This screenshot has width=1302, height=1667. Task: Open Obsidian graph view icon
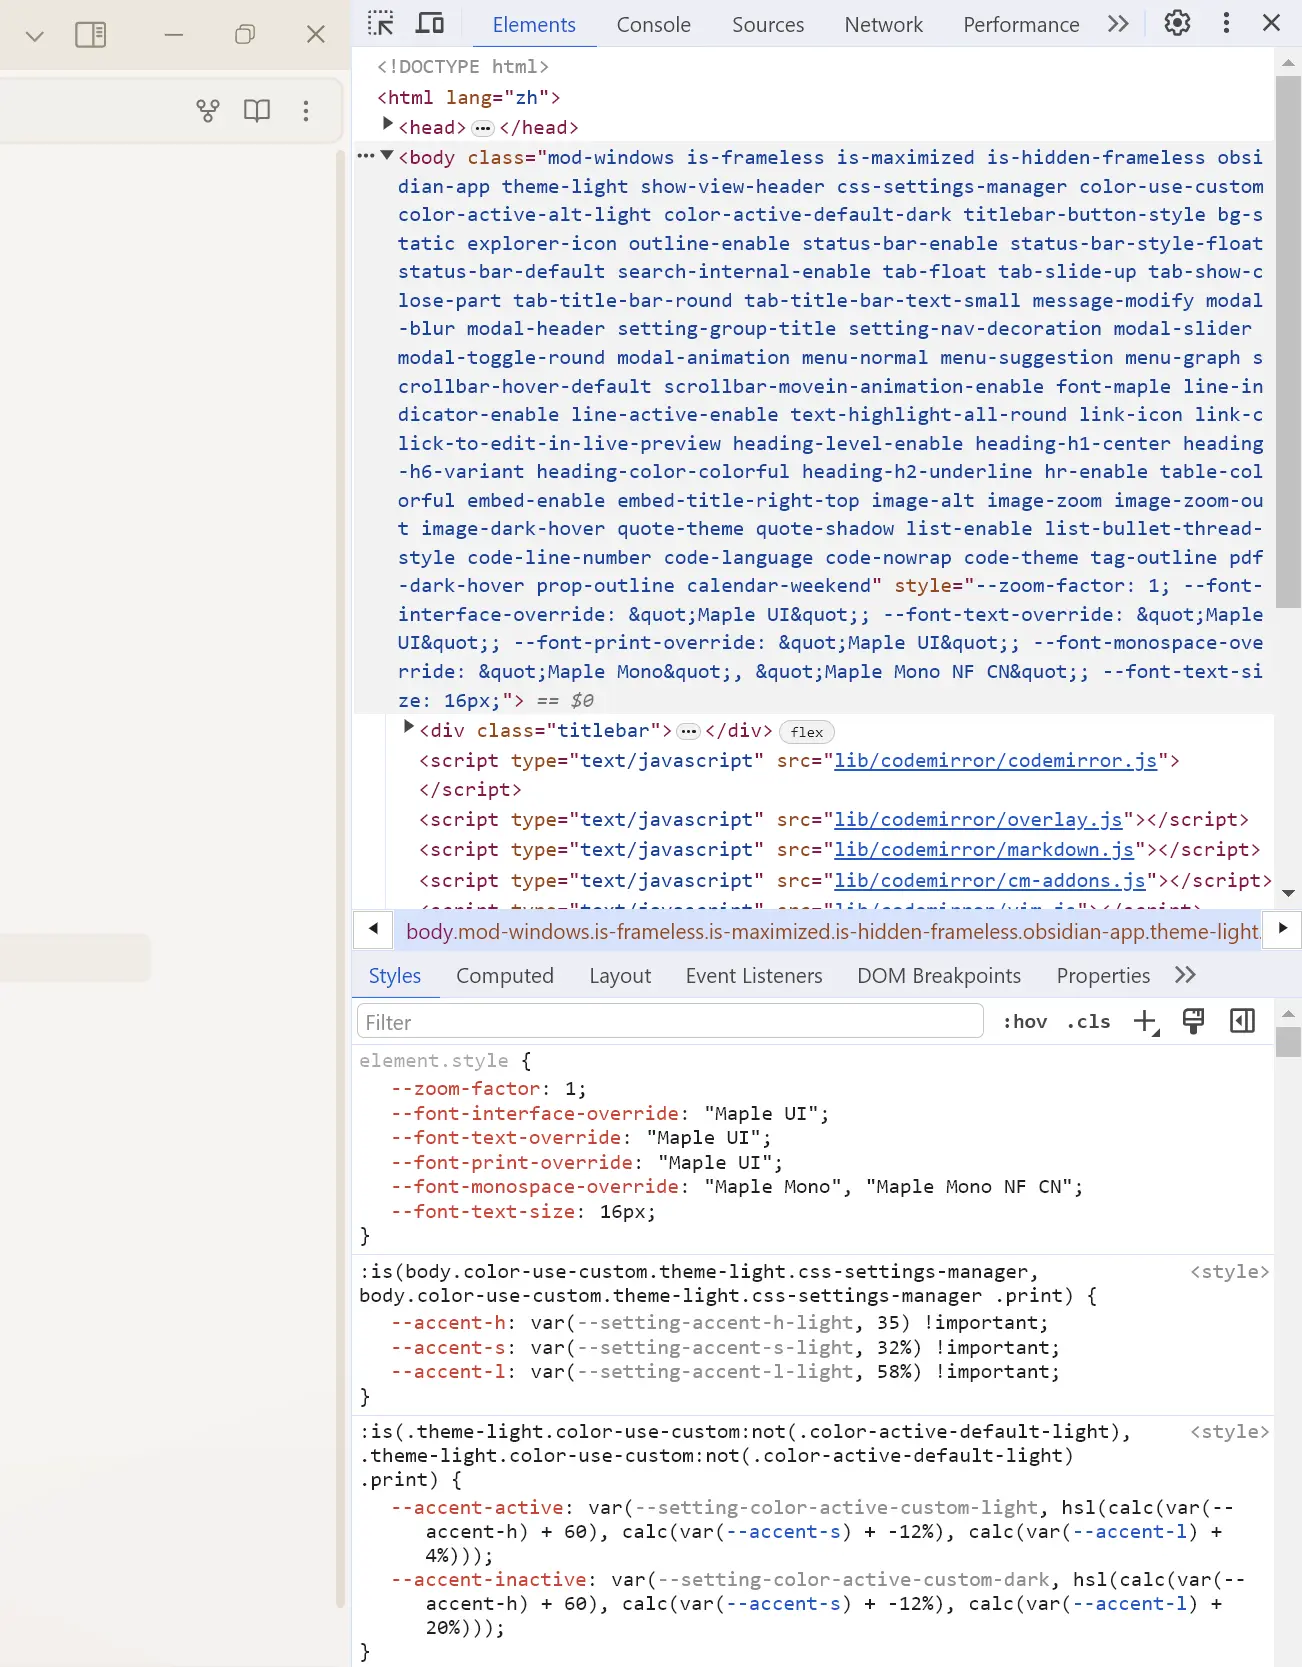tap(208, 110)
